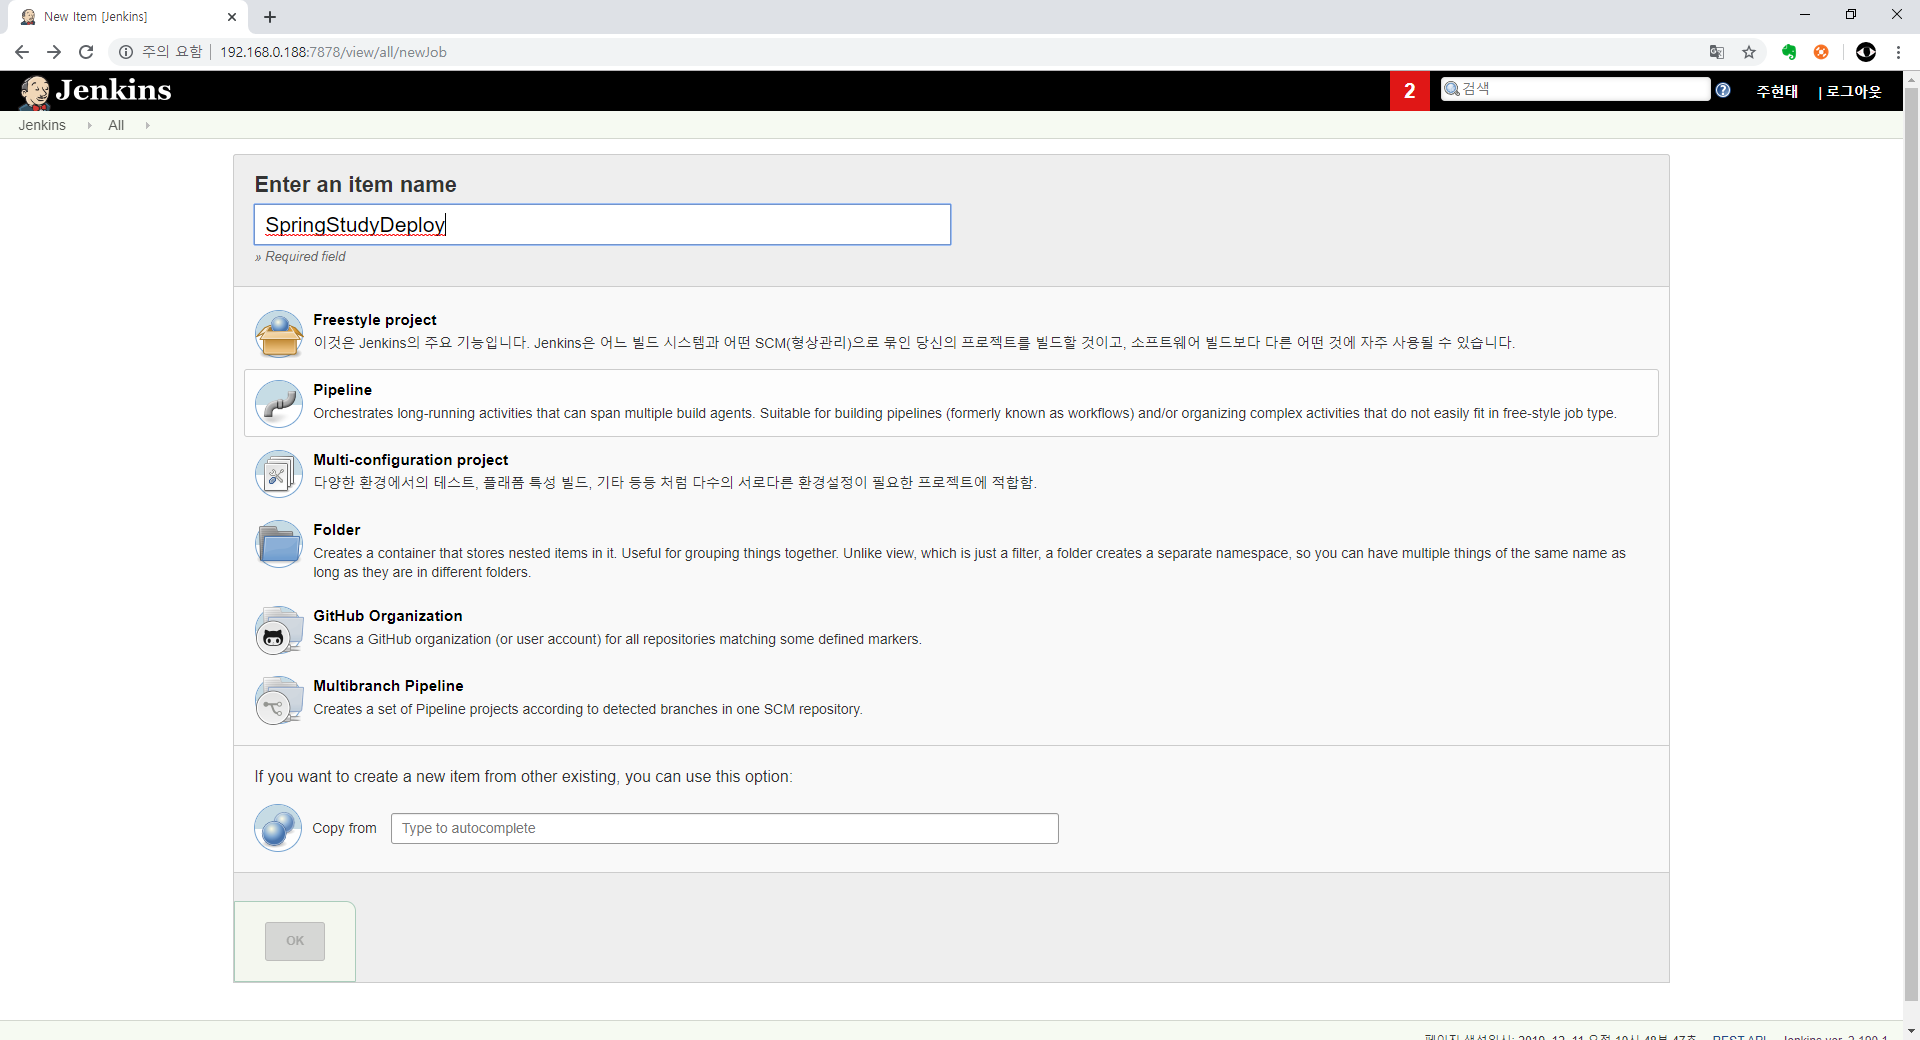Choose the Pipeline title
This screenshot has width=1920, height=1040.
342,390
